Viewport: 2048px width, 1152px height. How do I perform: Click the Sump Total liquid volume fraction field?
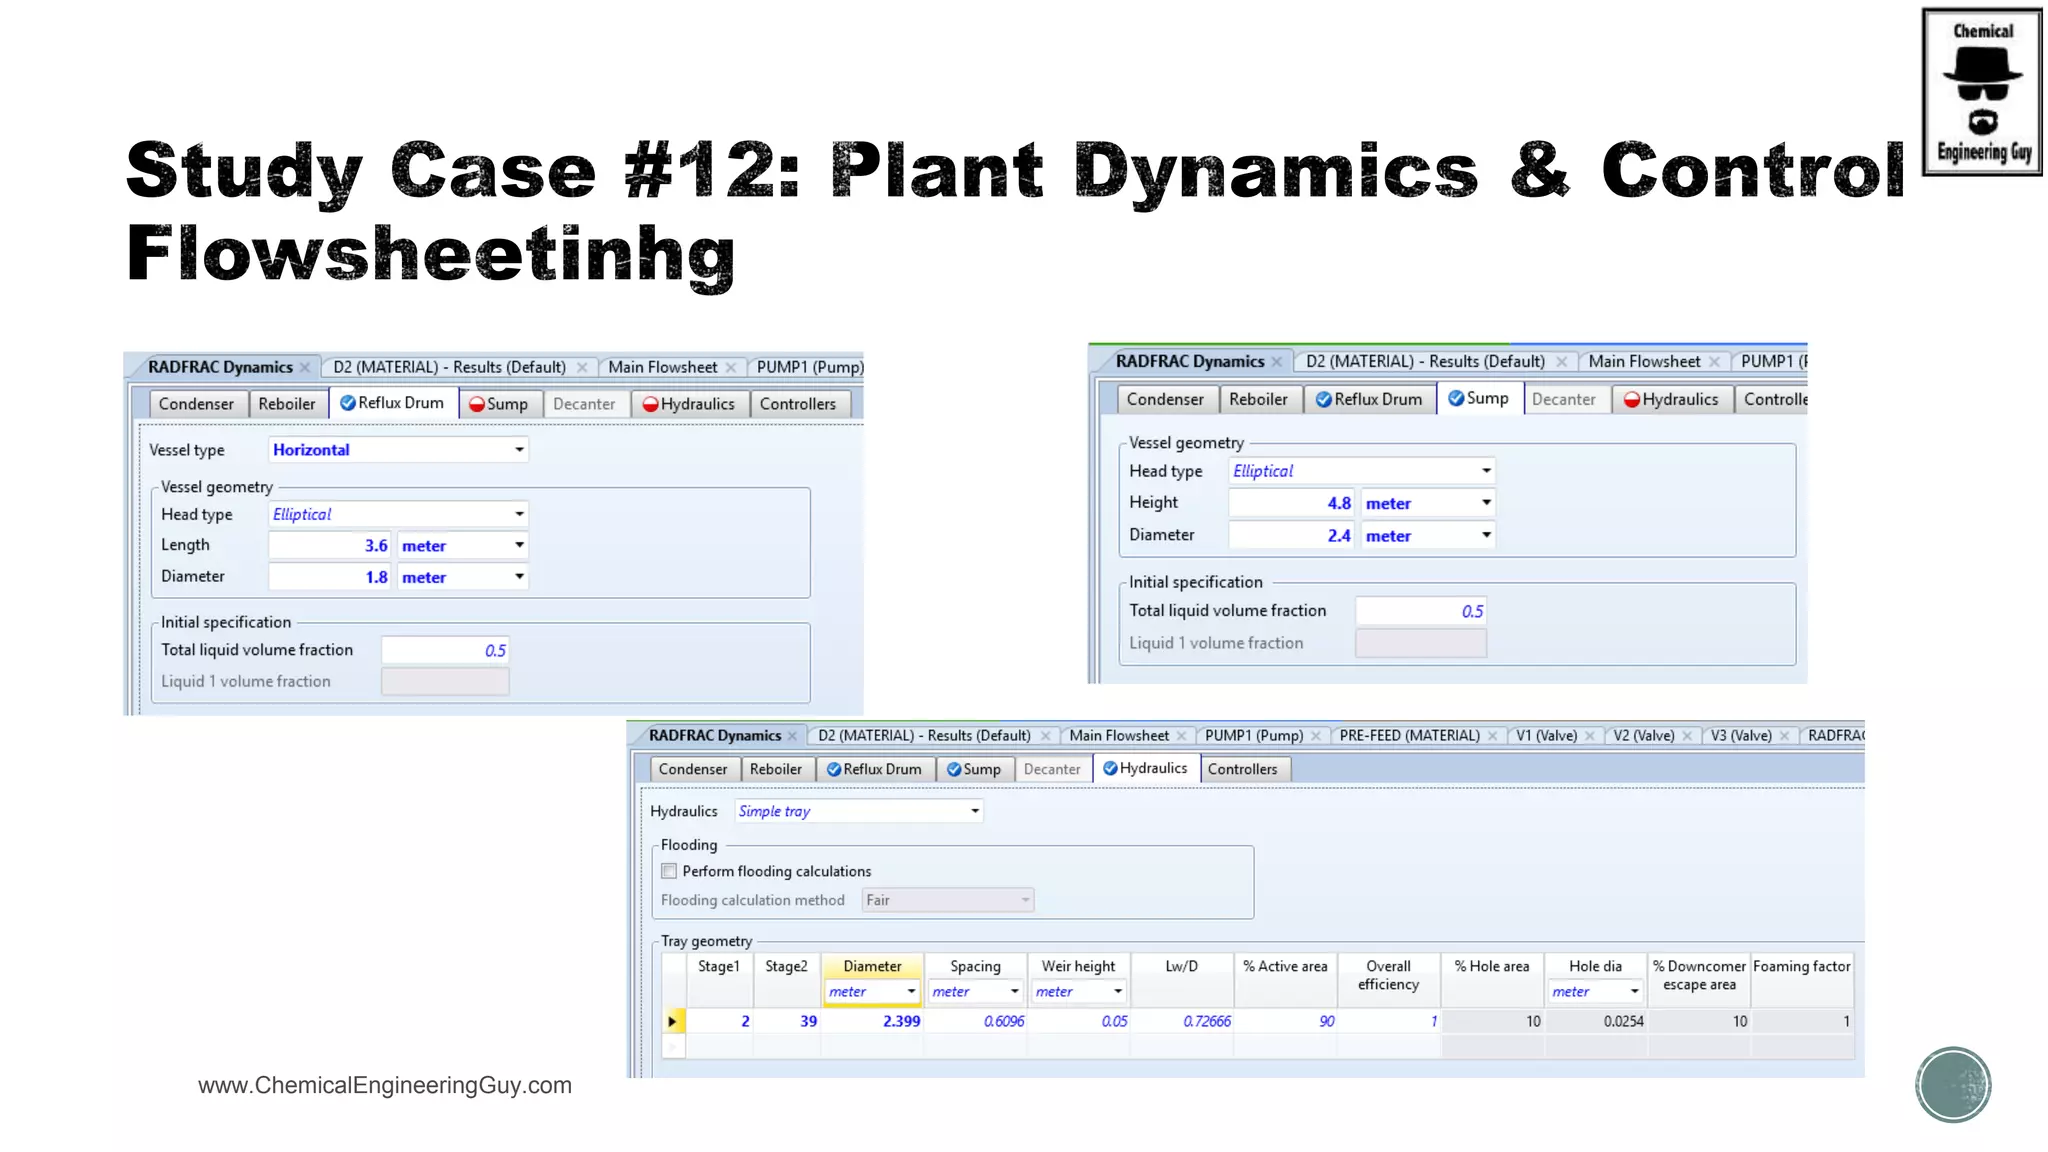pyautogui.click(x=1420, y=611)
